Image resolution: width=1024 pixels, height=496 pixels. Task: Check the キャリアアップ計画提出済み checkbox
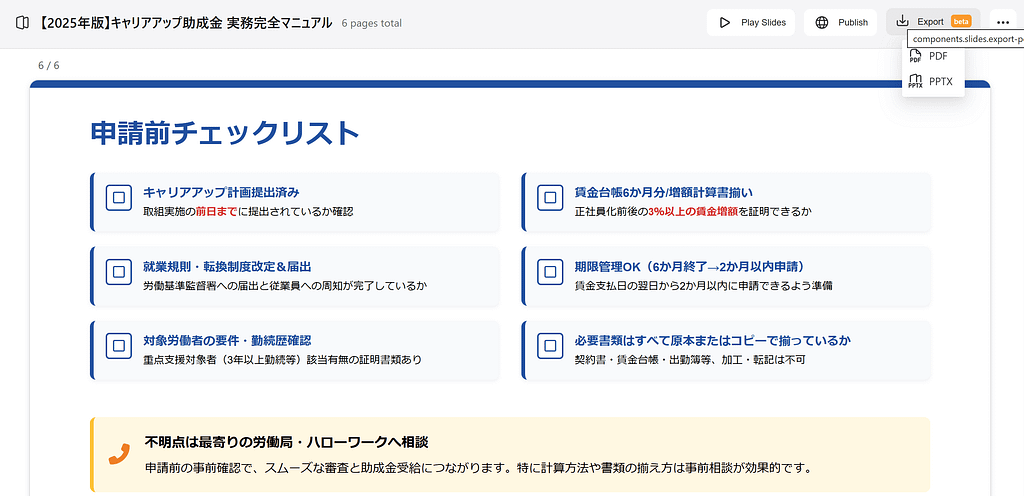pos(119,198)
